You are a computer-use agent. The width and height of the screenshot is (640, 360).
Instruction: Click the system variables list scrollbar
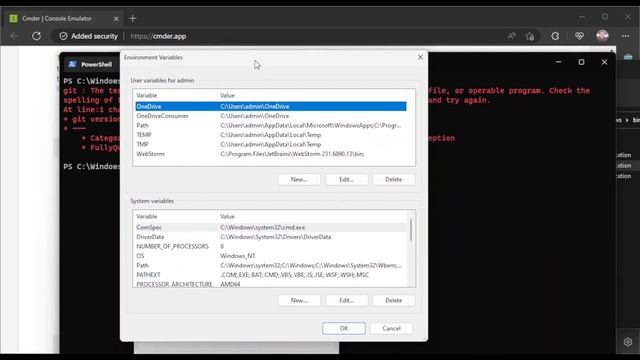pyautogui.click(x=411, y=230)
